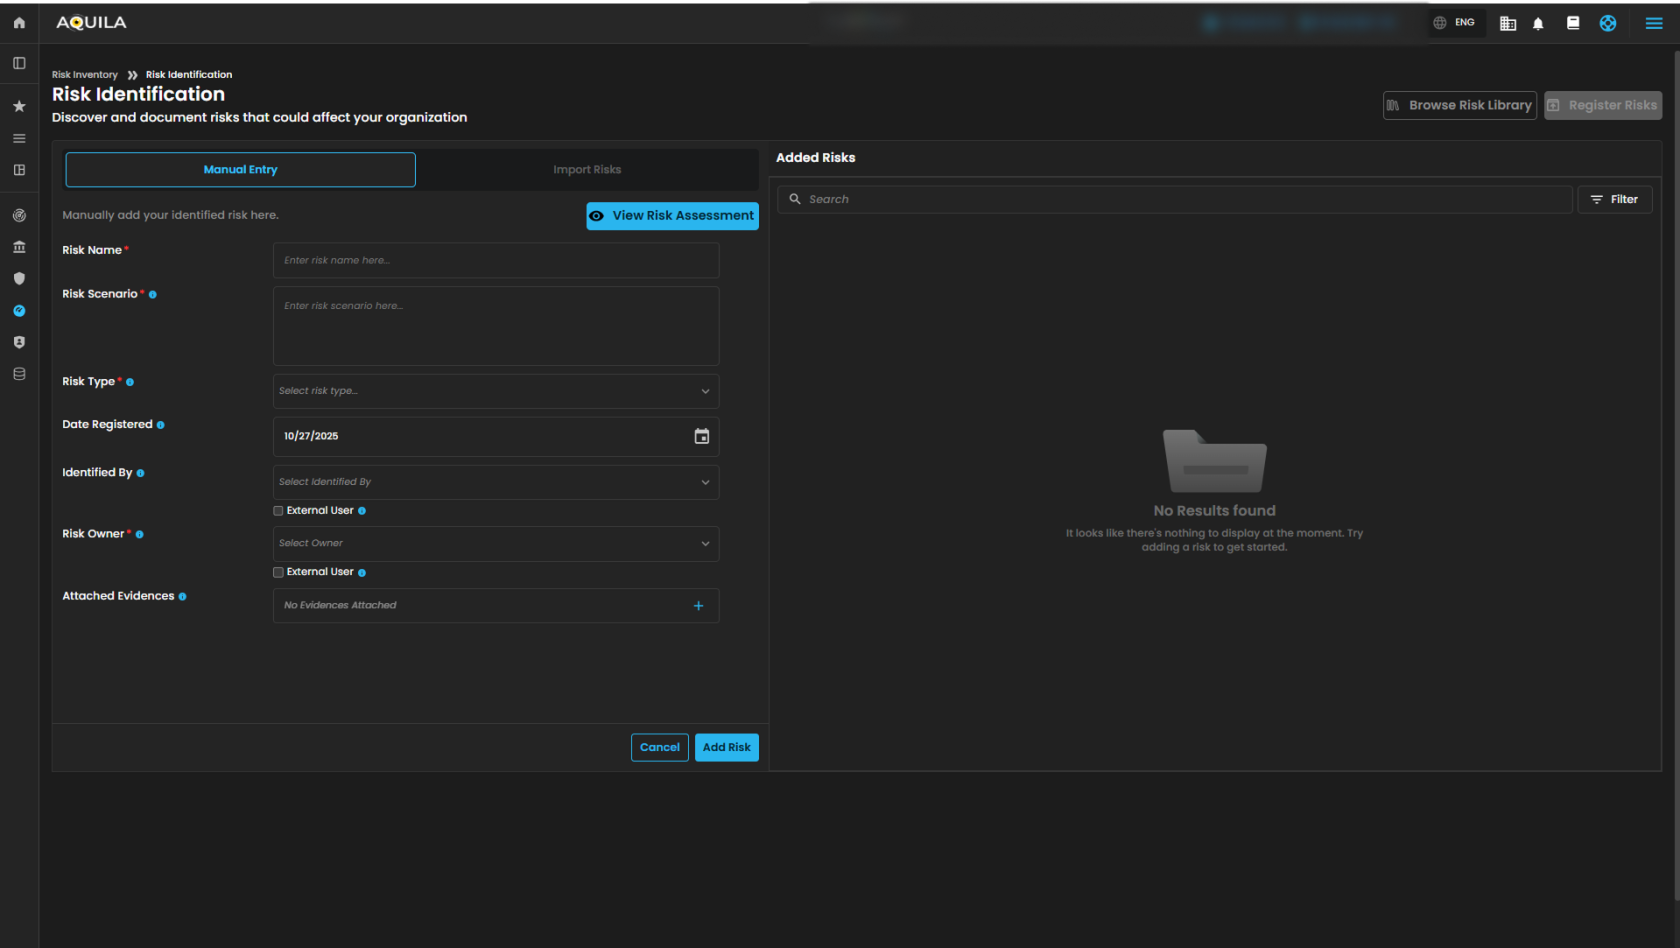
Task: Select the Manual Entry tab
Action: (240, 170)
